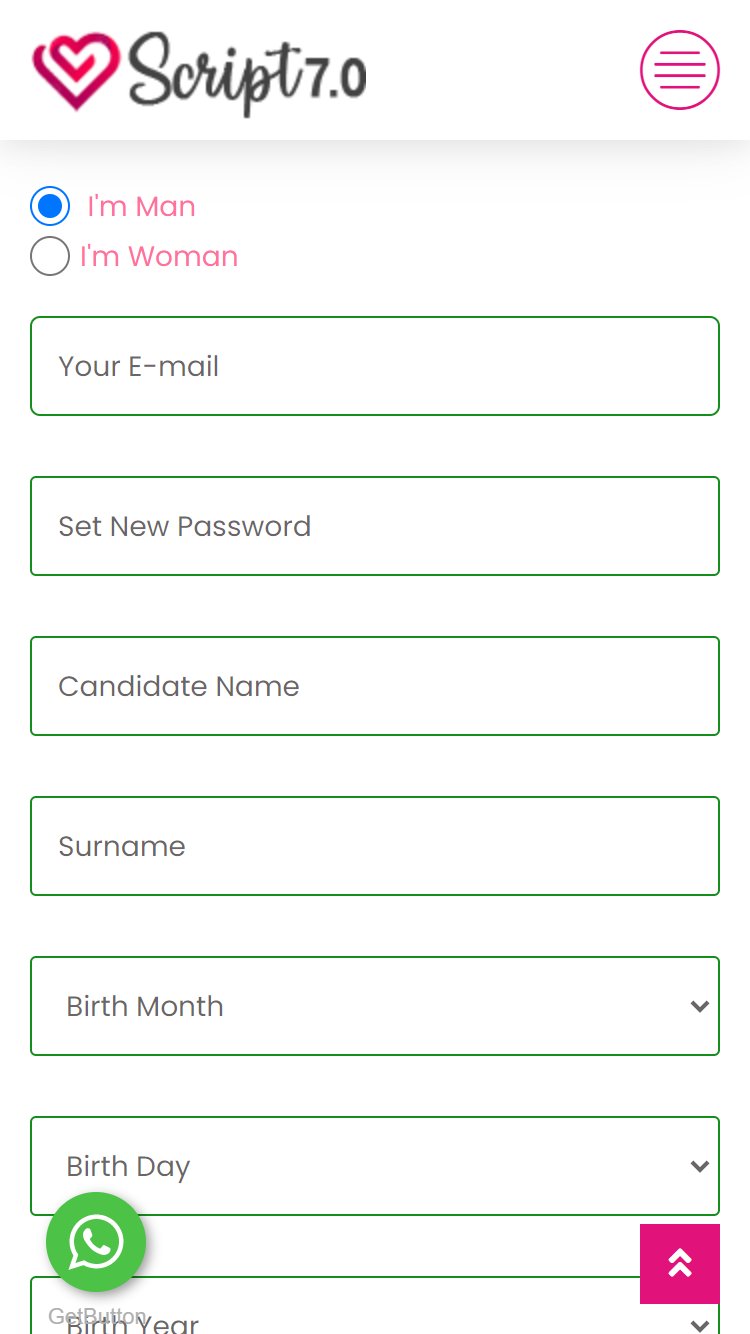This screenshot has width=750, height=1334.
Task: Focus the Surname input field
Action: coord(375,846)
